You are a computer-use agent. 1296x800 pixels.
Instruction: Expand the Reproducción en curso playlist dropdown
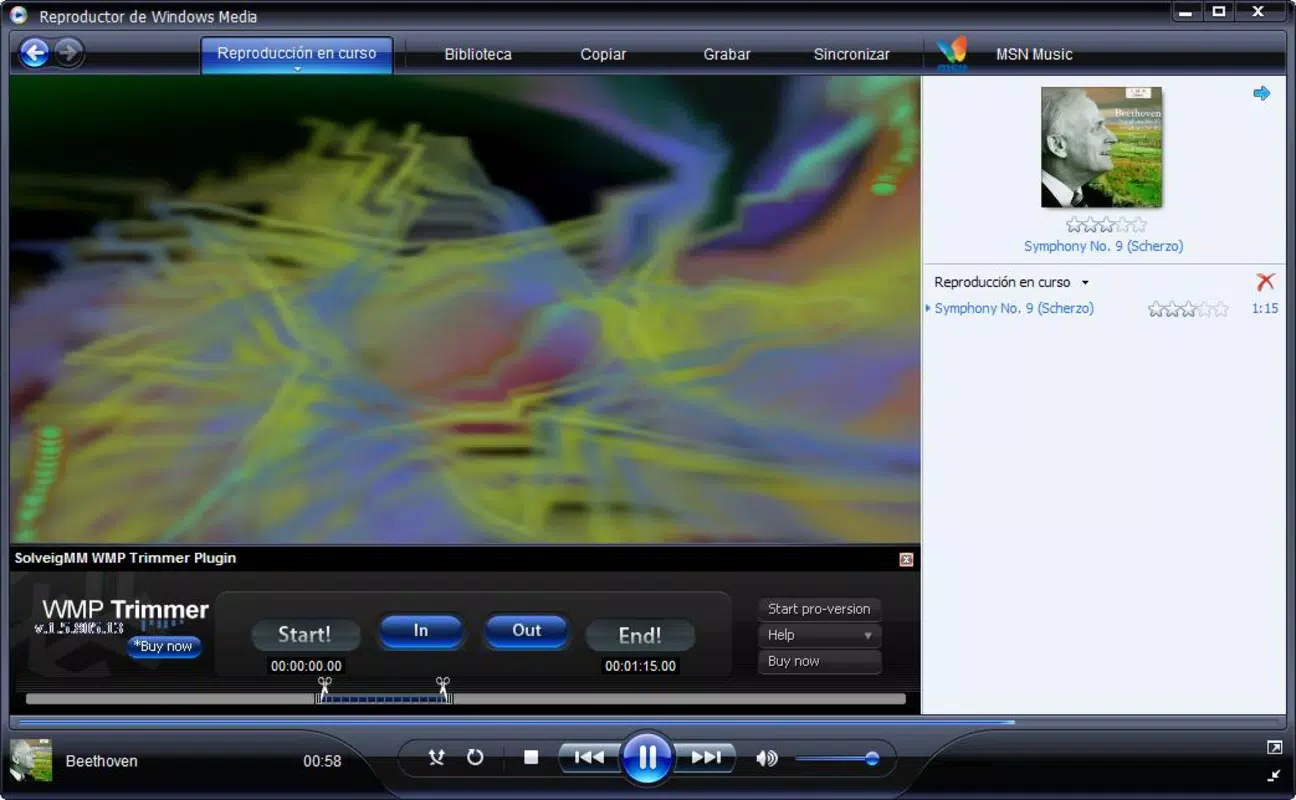pyautogui.click(x=1085, y=283)
